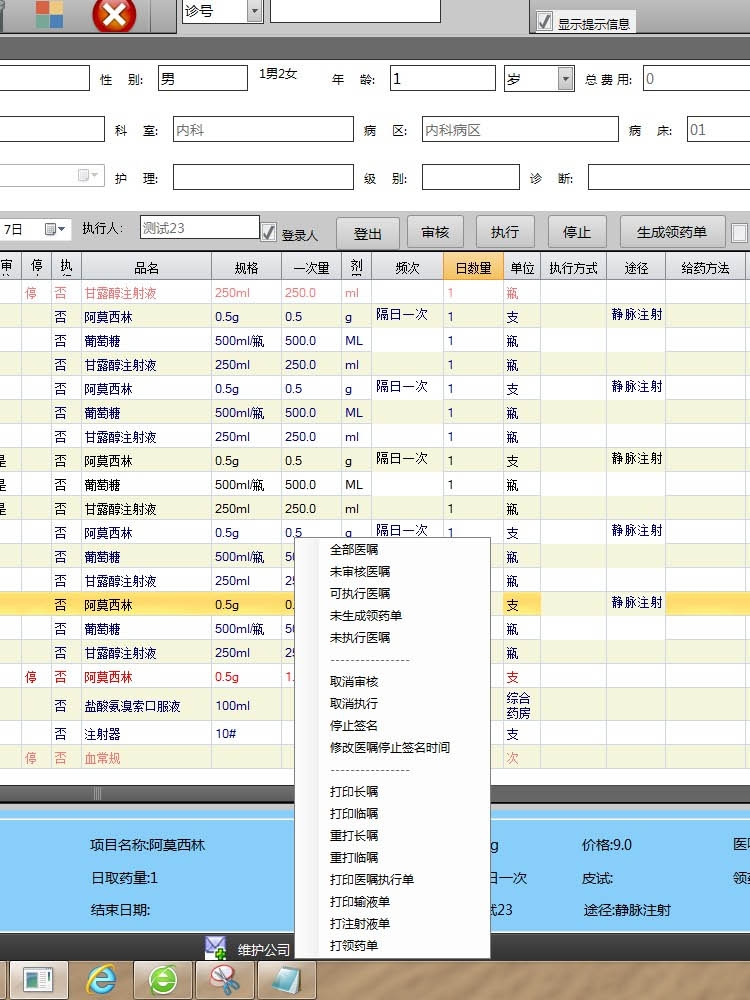Click the mail icon beside 维护公司

click(216, 948)
